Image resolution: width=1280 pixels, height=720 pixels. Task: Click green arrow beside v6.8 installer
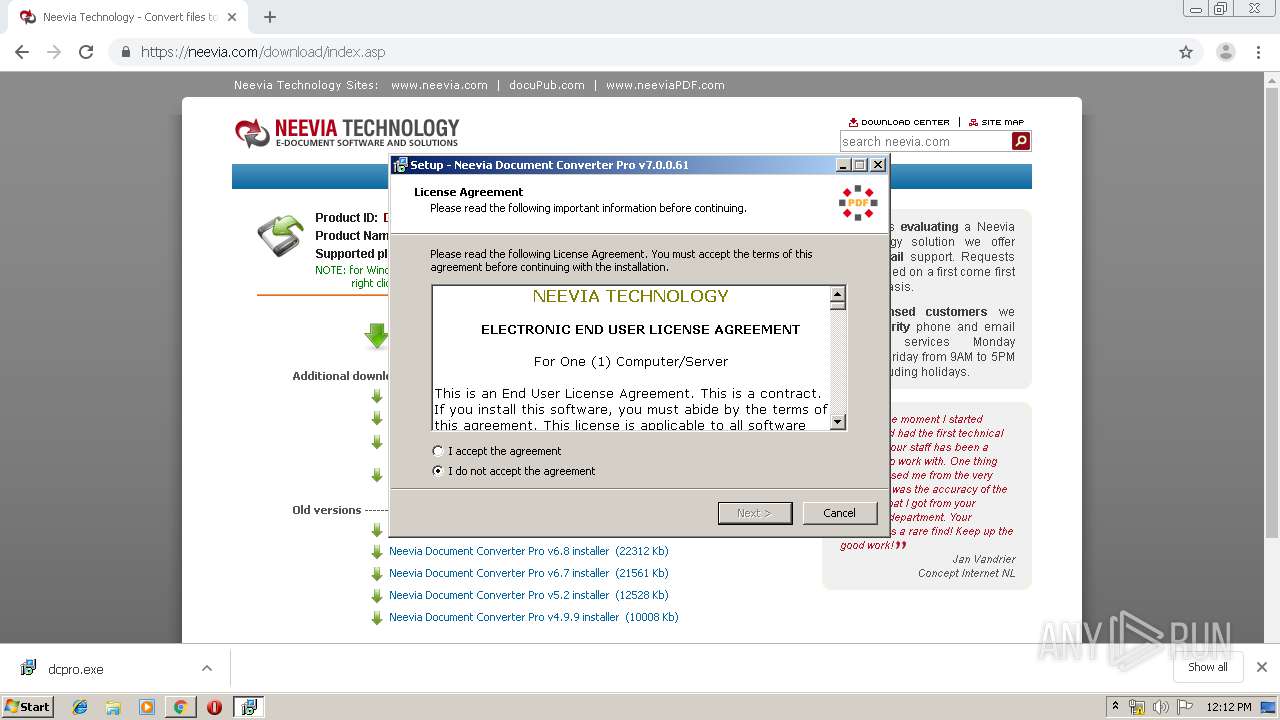[x=377, y=552]
